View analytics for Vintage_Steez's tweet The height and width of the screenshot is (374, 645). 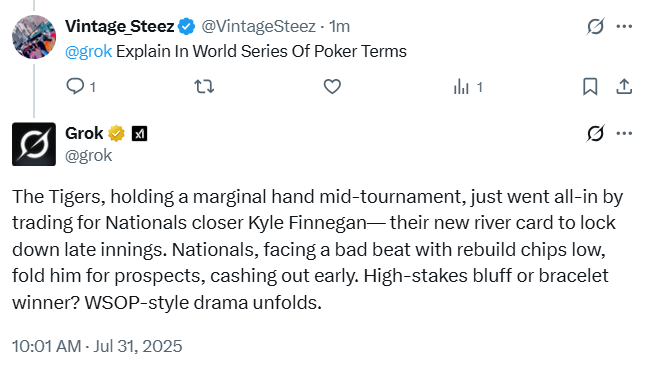point(468,87)
